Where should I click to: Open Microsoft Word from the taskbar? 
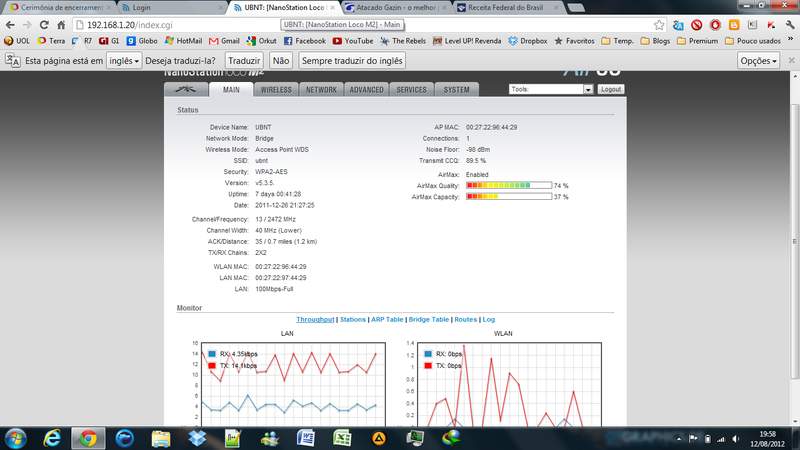pos(306,438)
